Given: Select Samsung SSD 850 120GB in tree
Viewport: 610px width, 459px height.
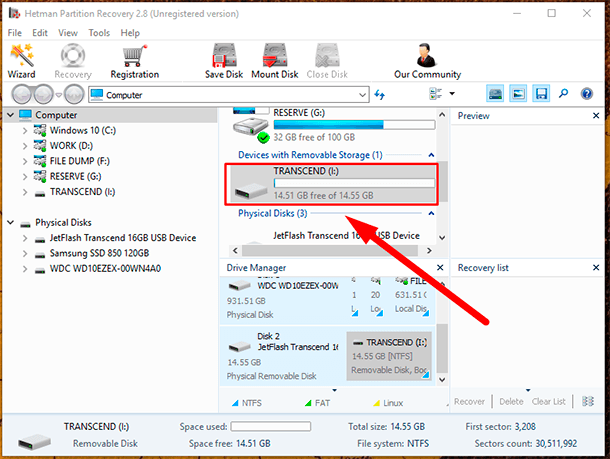Looking at the screenshot, I should [99, 254].
